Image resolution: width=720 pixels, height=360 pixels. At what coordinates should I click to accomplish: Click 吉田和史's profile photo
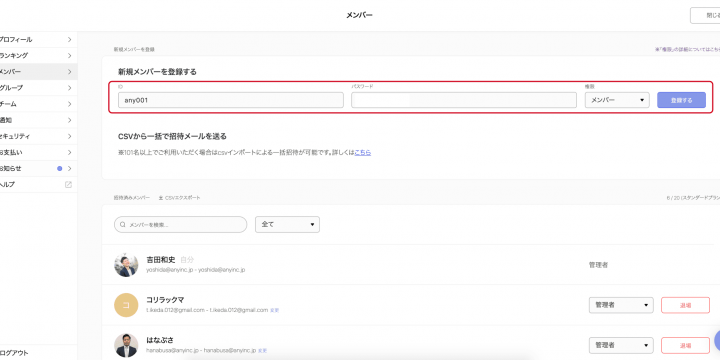[126, 265]
